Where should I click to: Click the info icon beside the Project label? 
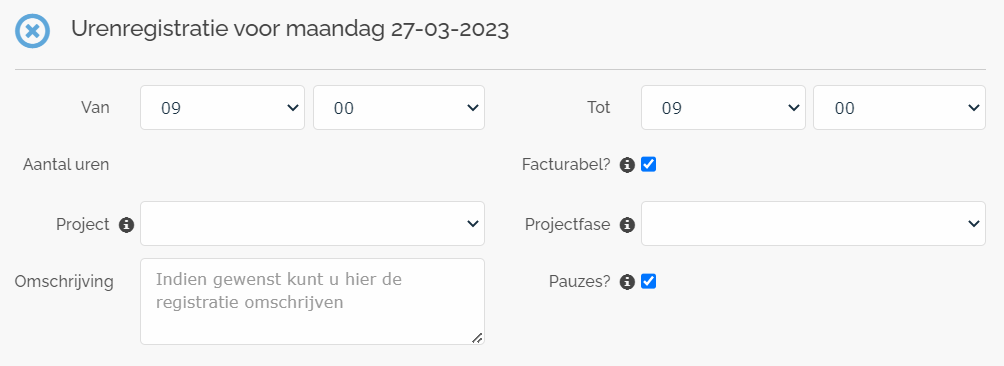[127, 225]
